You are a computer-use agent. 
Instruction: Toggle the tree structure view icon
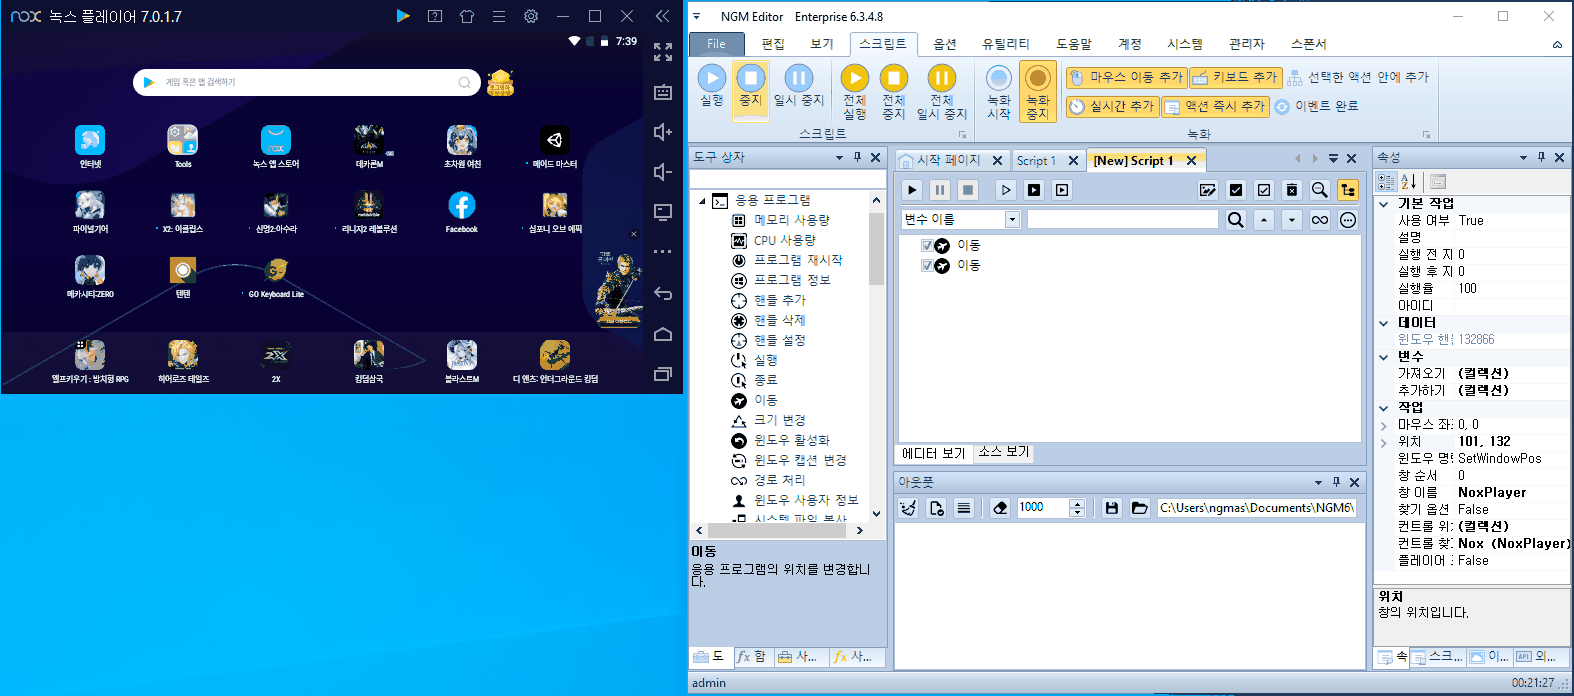[x=1348, y=190]
